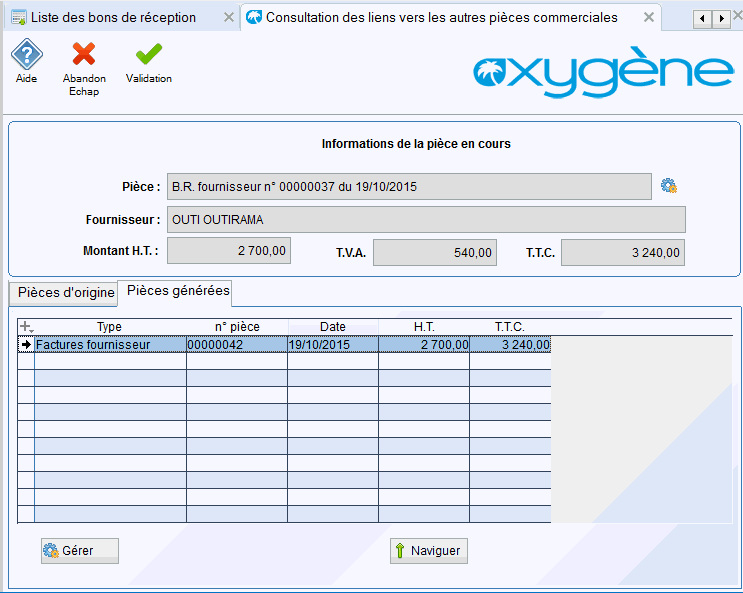This screenshot has width=743, height=593.
Task: Close the Consultation des liens tab
Action: (x=649, y=18)
